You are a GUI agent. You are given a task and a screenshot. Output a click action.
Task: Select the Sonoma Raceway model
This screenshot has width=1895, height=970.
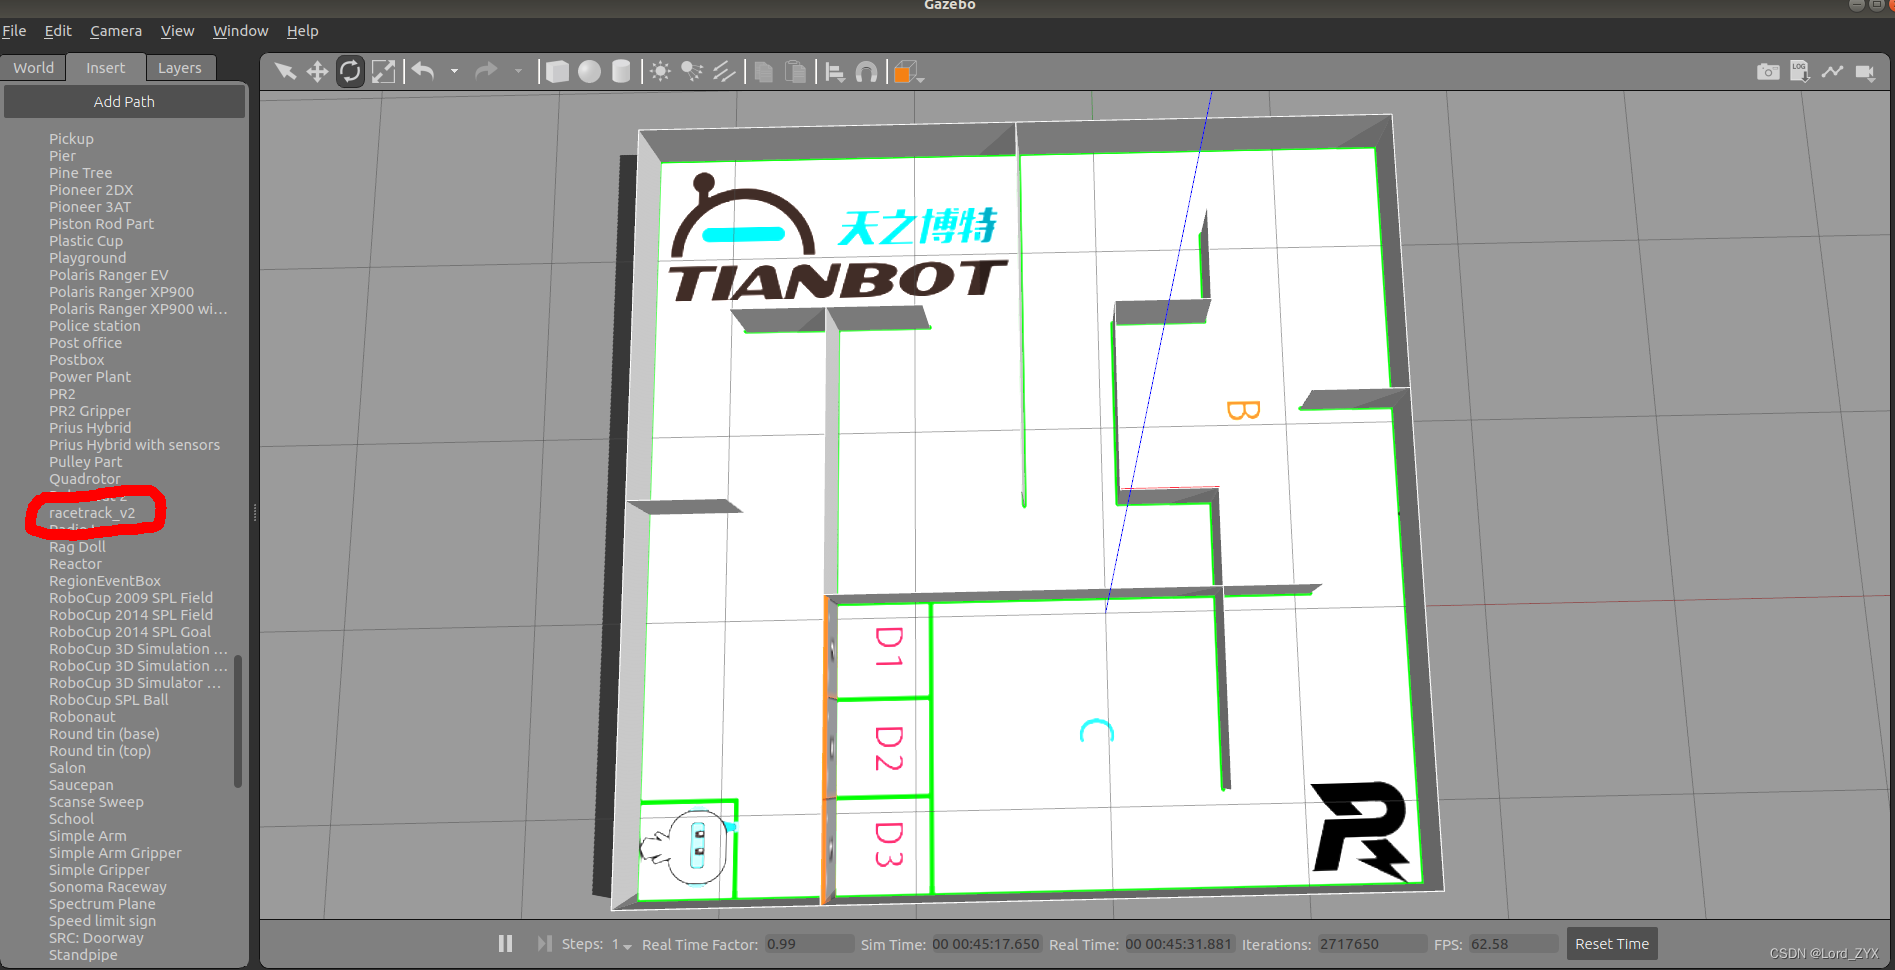point(108,887)
